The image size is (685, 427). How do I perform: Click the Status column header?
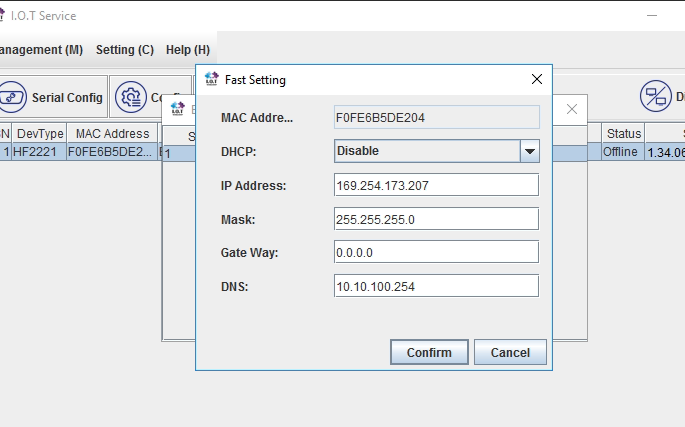click(623, 133)
